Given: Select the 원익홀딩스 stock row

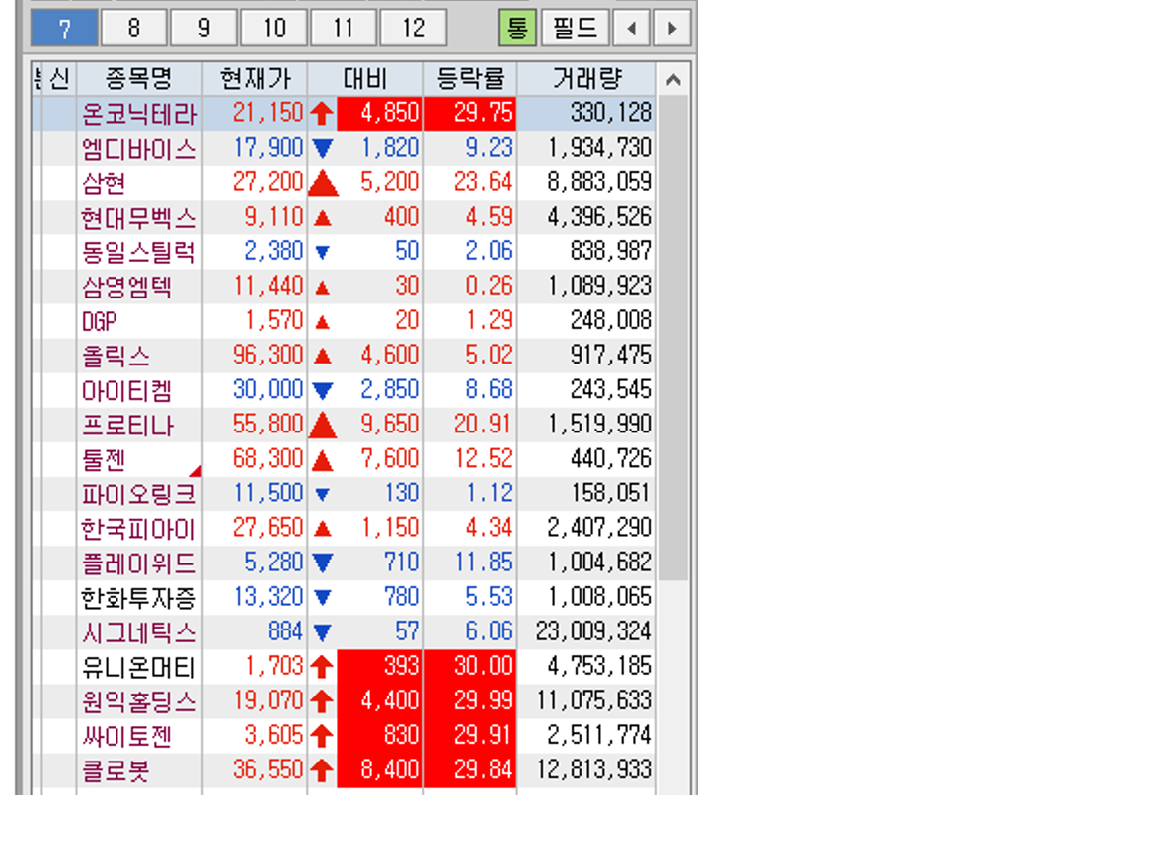Looking at the screenshot, I should [344, 701].
